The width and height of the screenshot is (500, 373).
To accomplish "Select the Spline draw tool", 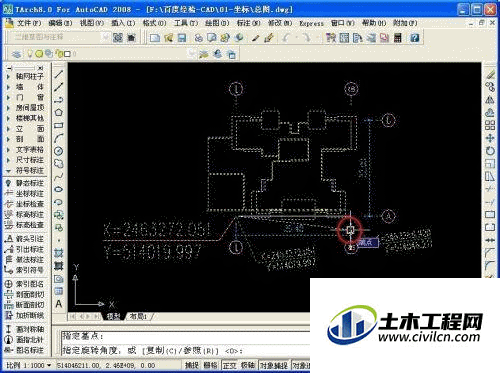I will [x=59, y=177].
